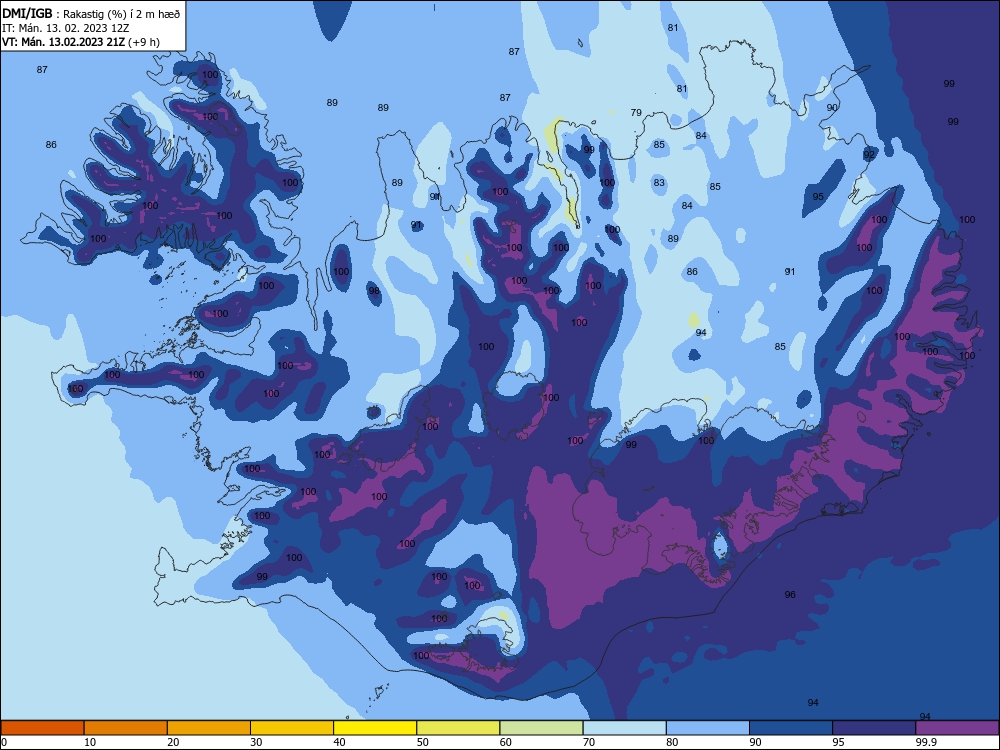Select the 'IT: Mán. 13. 02. 2023 12Z' line
Screen dimensions: 1000x750
(x=65, y=28)
